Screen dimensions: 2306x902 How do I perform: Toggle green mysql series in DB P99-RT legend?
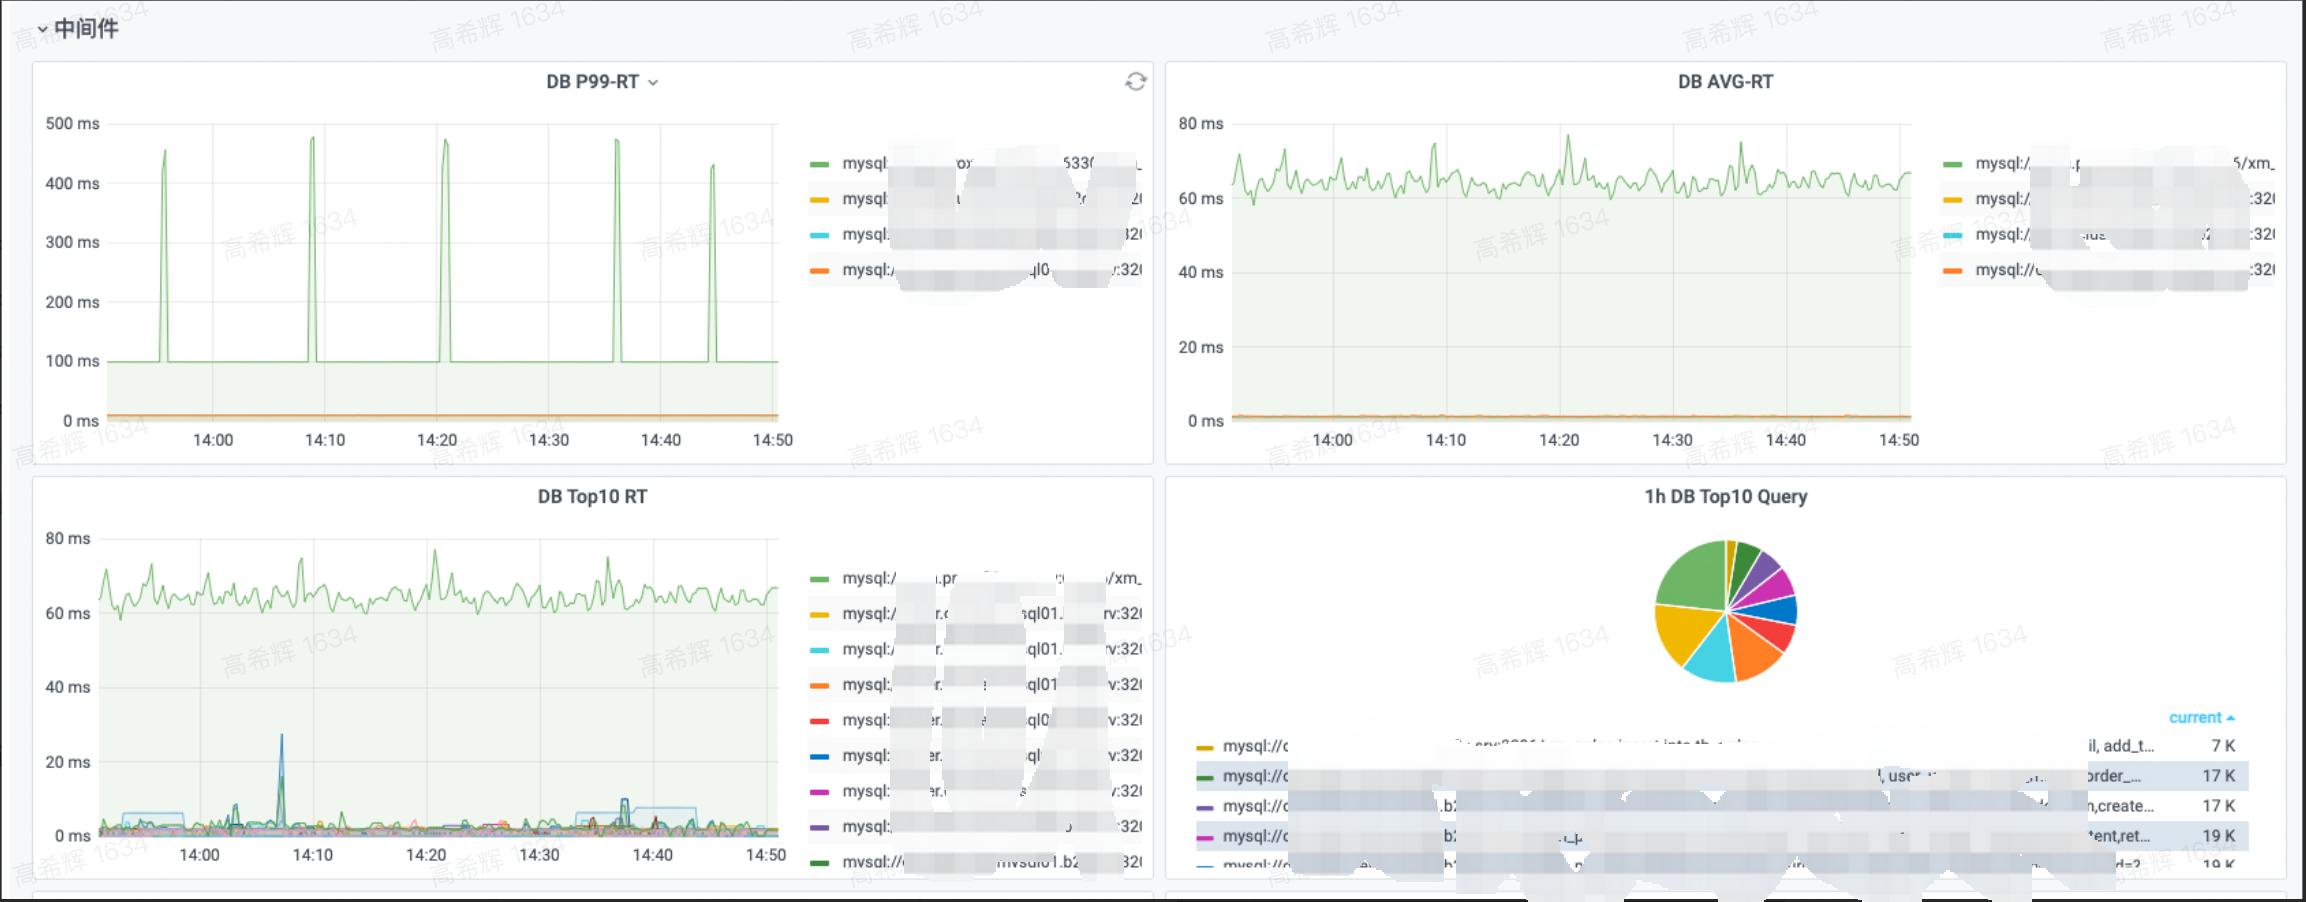[x=975, y=164]
